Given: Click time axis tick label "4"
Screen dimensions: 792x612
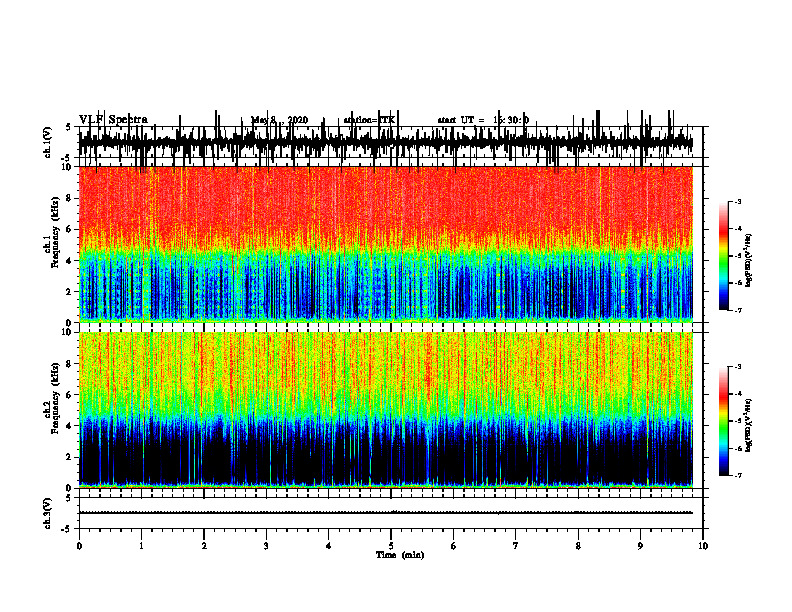Looking at the screenshot, I should [x=328, y=546].
